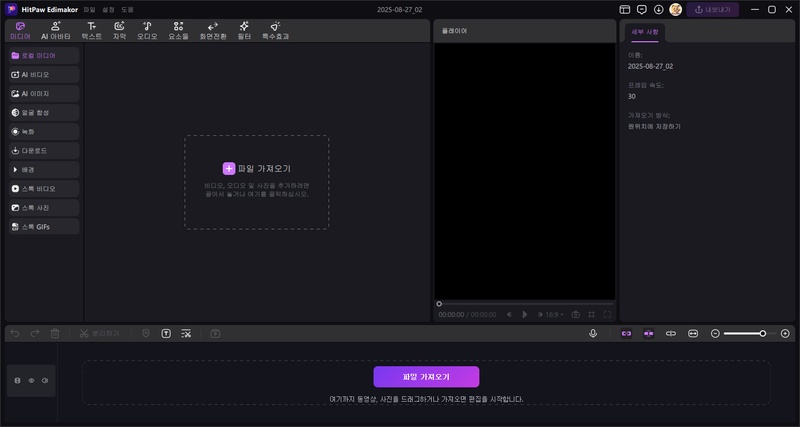Open 얼굴 합성 face swap
The width and height of the screenshot is (800, 427).
44,113
